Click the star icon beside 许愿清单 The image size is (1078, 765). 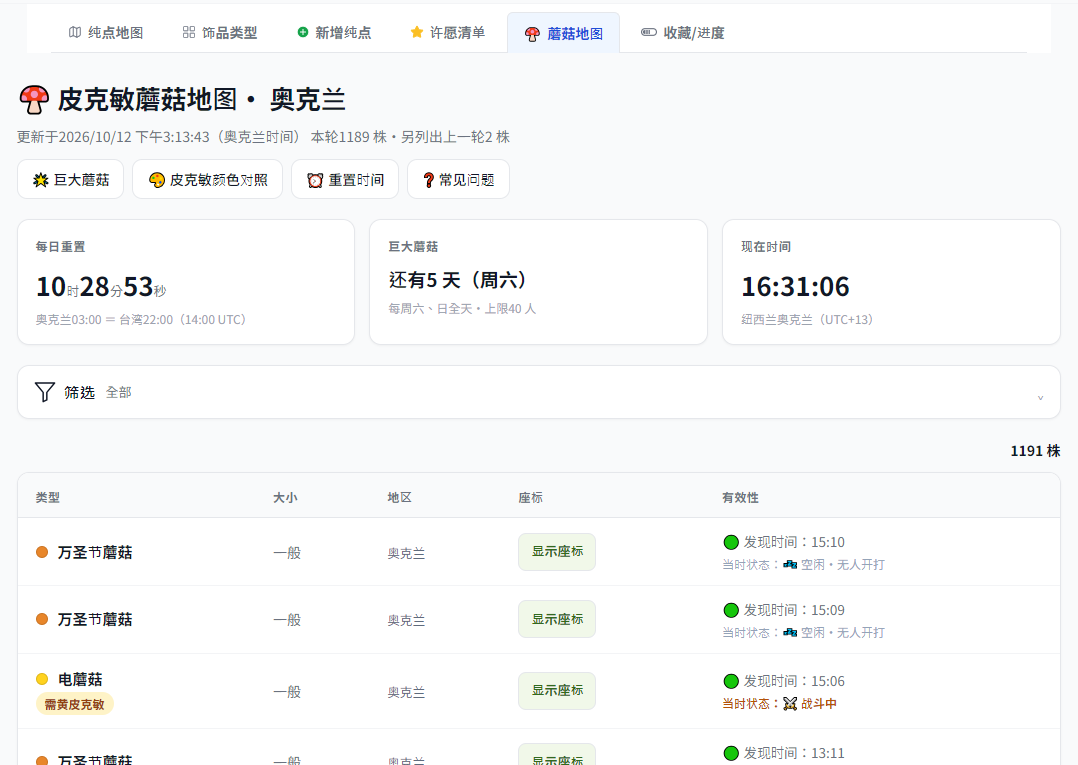point(417,32)
